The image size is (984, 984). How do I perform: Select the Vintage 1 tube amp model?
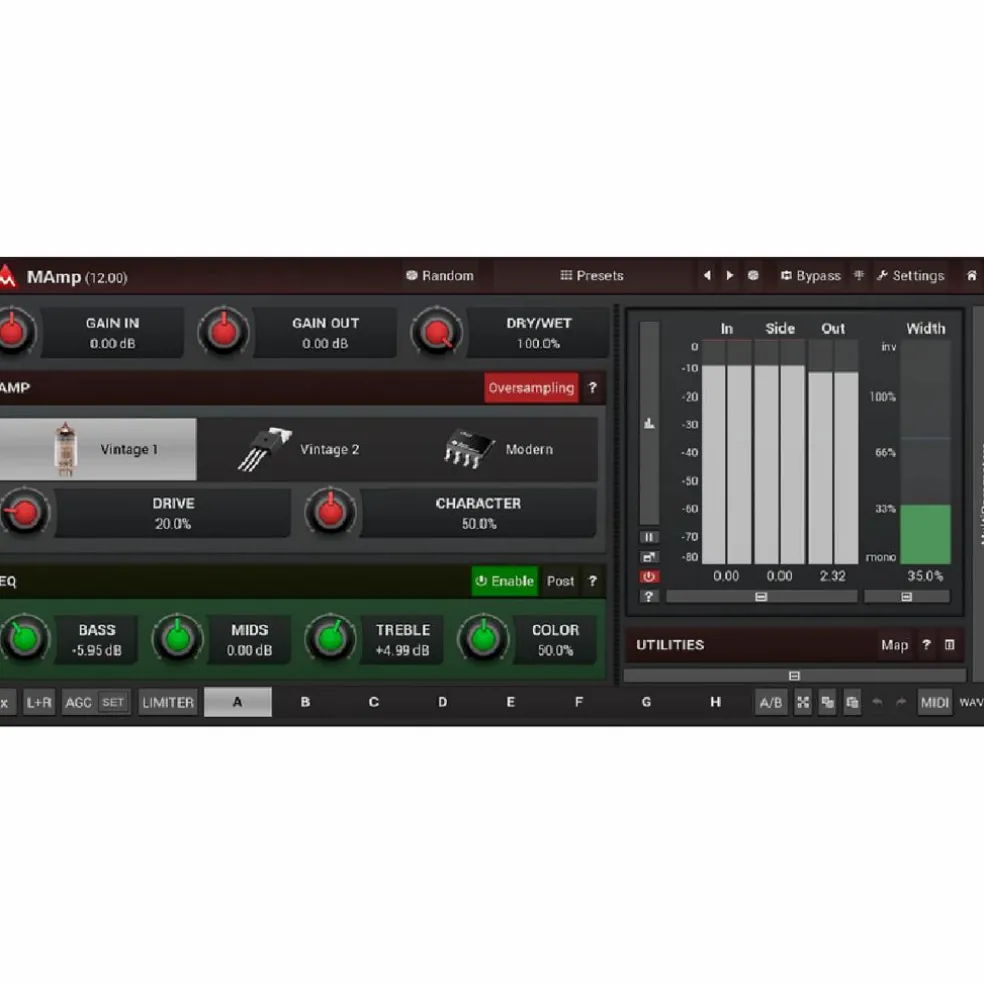click(x=98, y=449)
